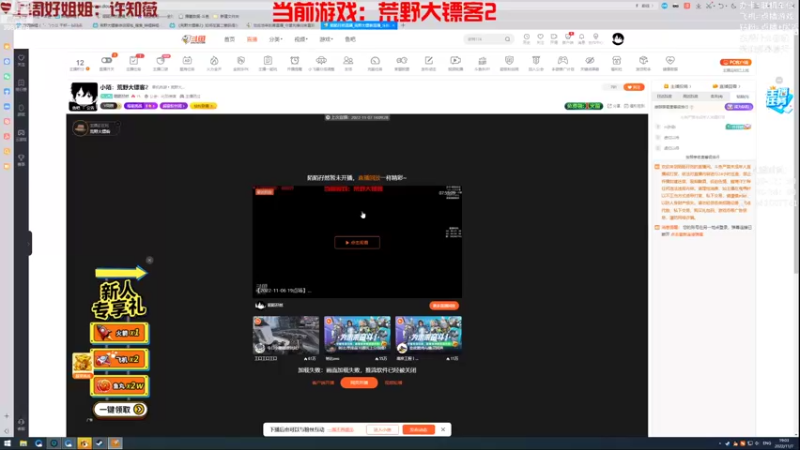Open watch history clock icon in header
This screenshot has height=450, width=800.
527,37
